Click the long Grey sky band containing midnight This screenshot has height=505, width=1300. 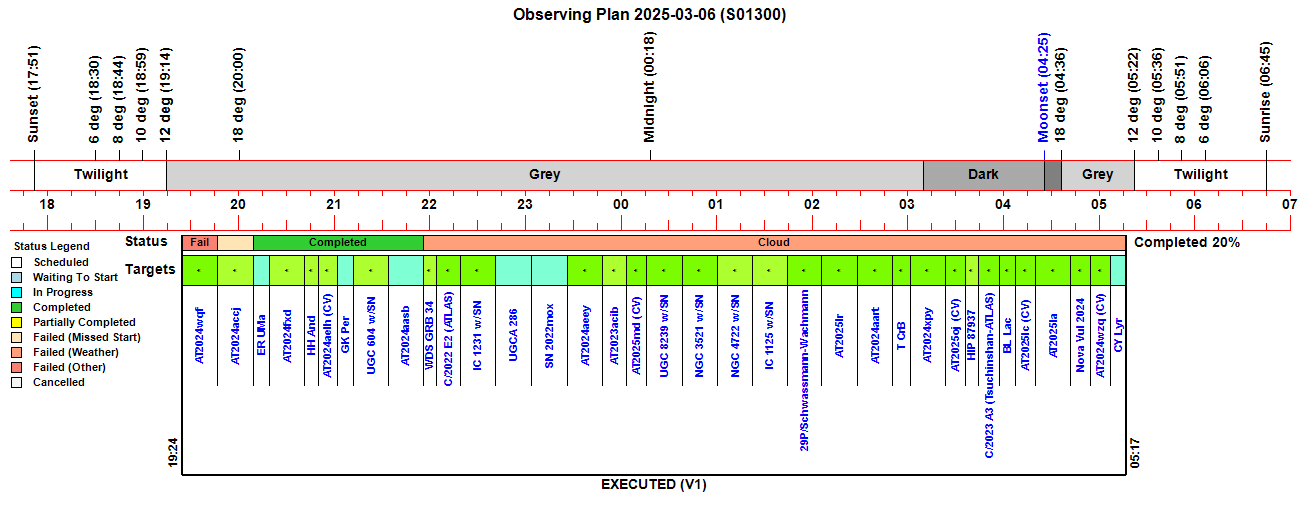[544, 175]
